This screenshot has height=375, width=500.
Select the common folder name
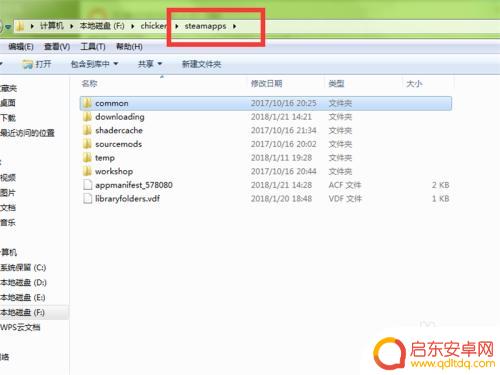112,103
